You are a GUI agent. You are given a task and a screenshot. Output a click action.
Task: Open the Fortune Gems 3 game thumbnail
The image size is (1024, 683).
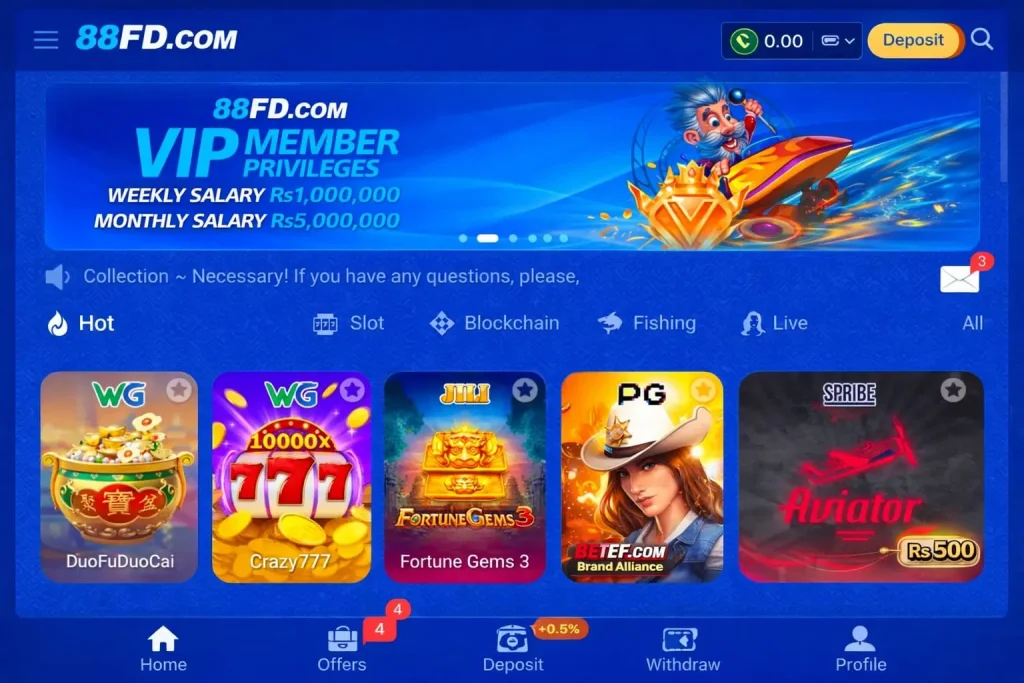pyautogui.click(x=465, y=477)
